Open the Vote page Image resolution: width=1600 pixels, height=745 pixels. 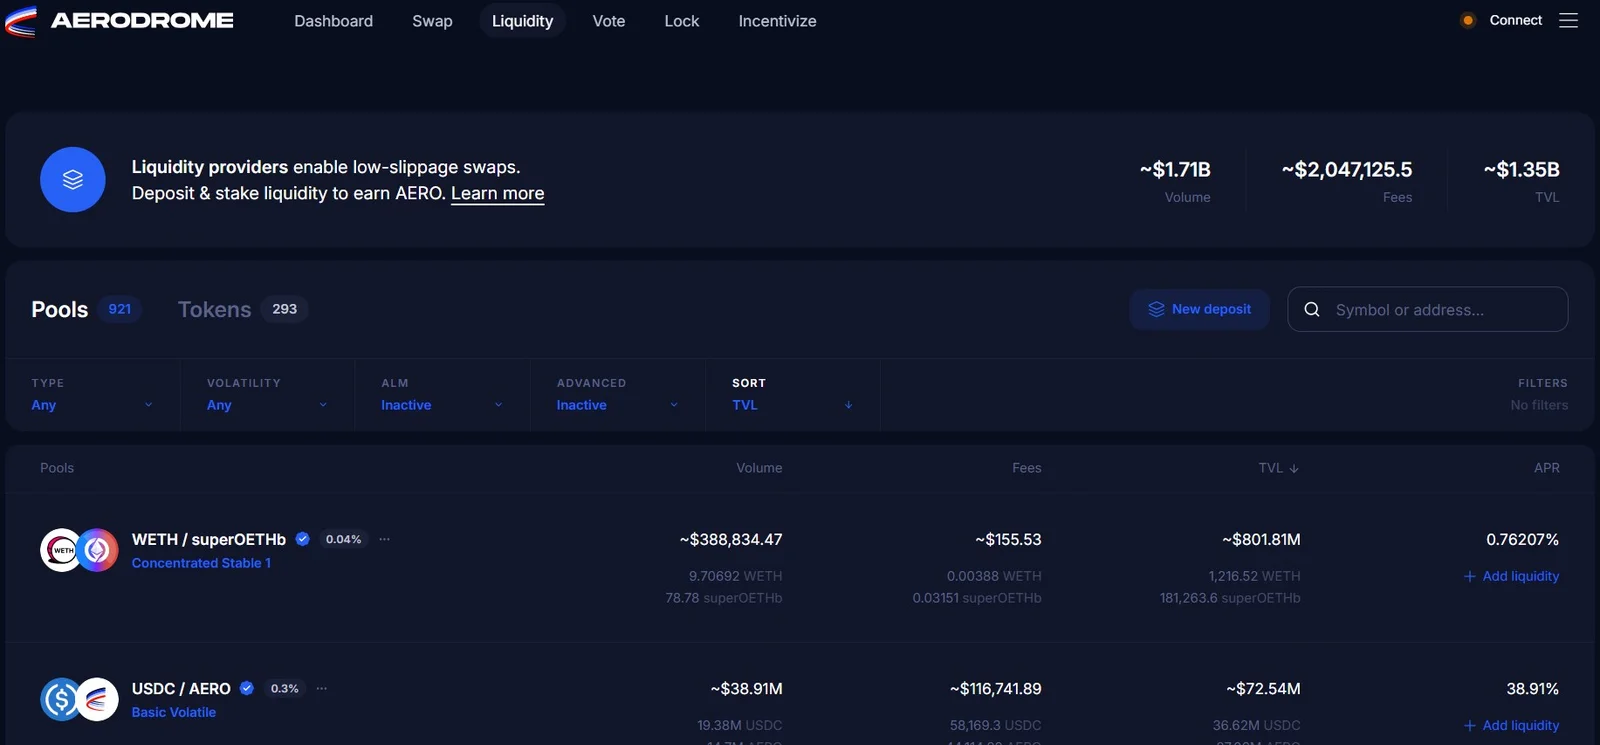point(609,21)
